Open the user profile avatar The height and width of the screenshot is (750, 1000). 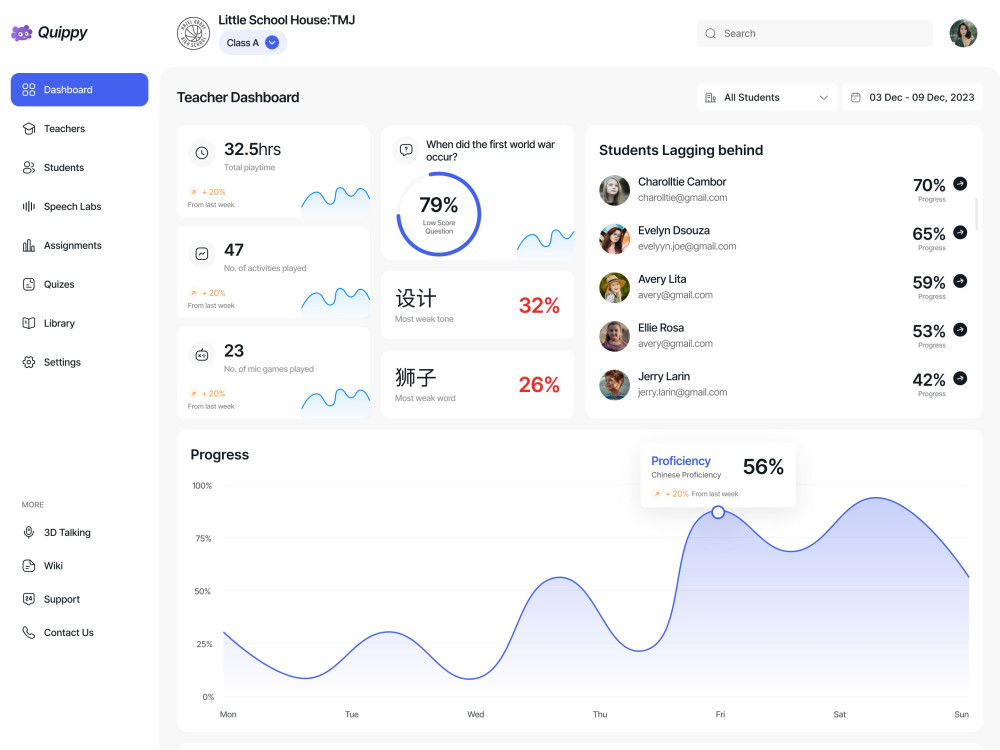[963, 33]
